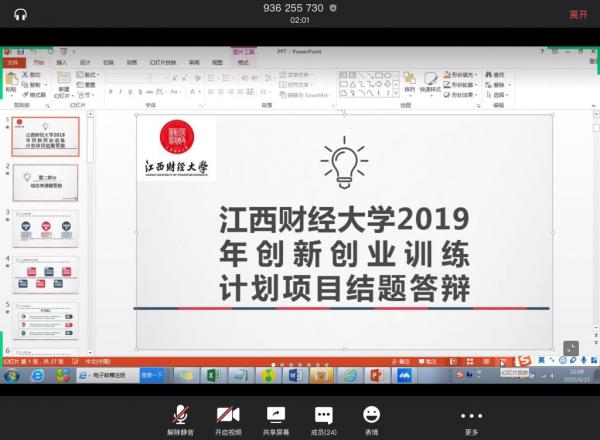Switch to the 插入 Insert tab
This screenshot has height=440, width=600.
click(62, 62)
